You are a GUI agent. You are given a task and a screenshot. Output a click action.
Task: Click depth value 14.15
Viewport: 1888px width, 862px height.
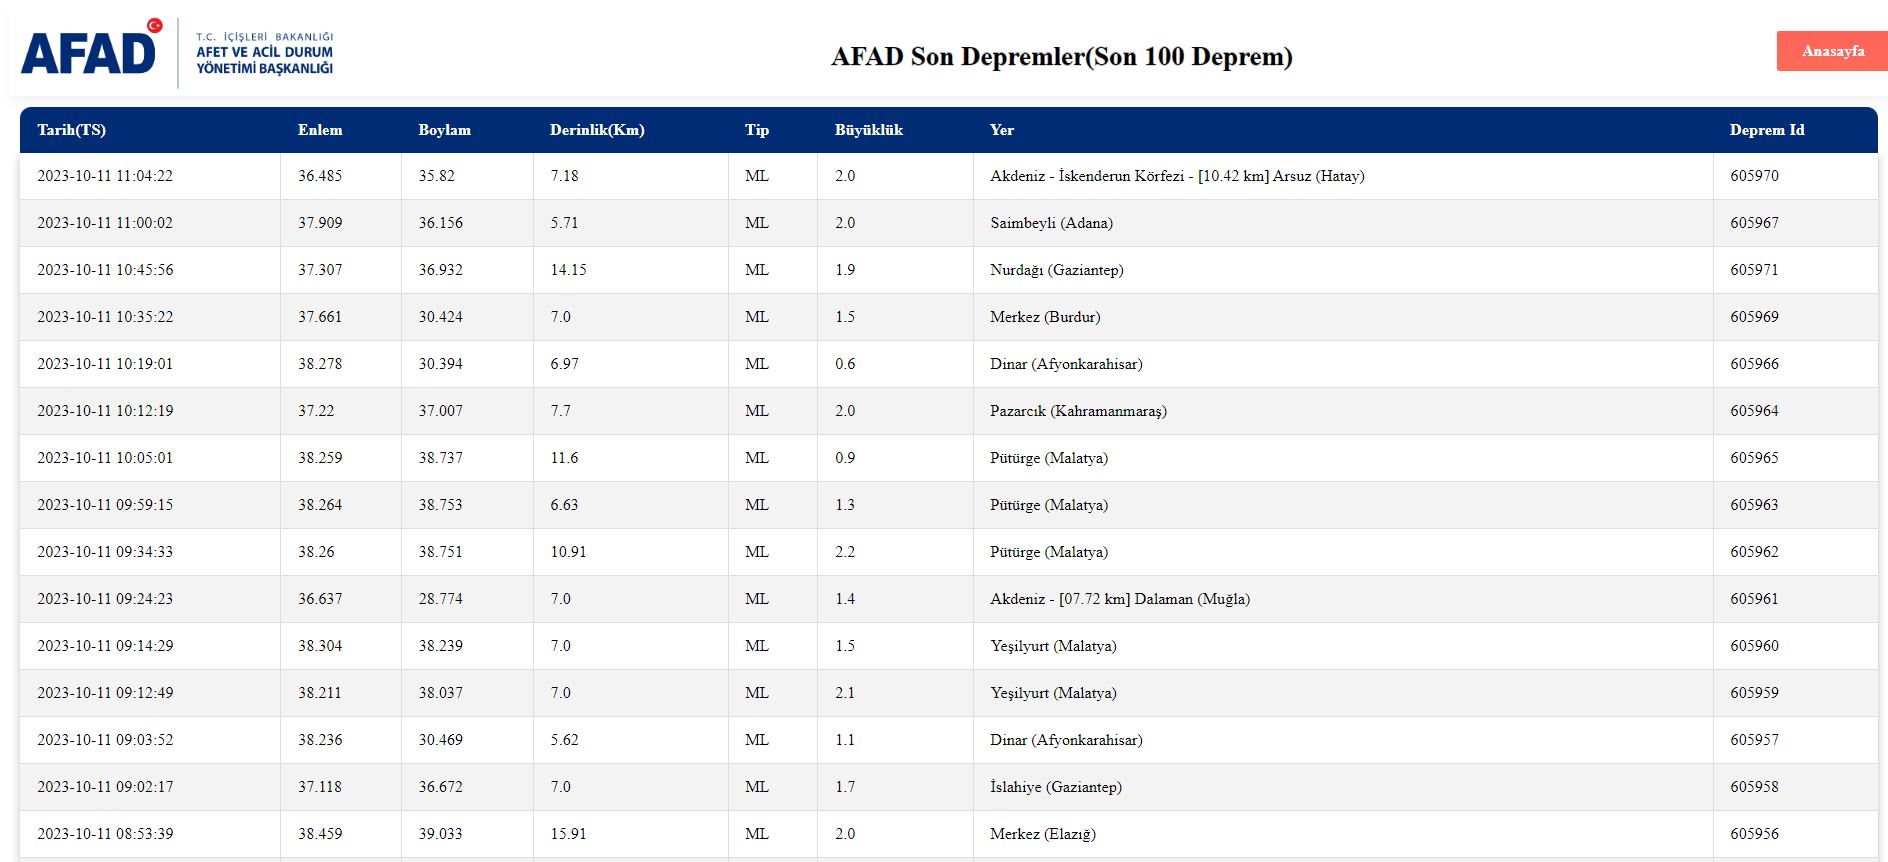click(568, 270)
